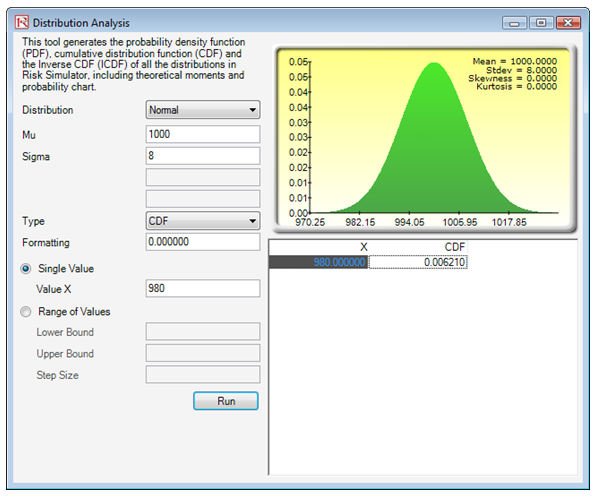Image resolution: width=595 pixels, height=498 pixels.
Task: Click the Upper Bound input field
Action: [203, 353]
